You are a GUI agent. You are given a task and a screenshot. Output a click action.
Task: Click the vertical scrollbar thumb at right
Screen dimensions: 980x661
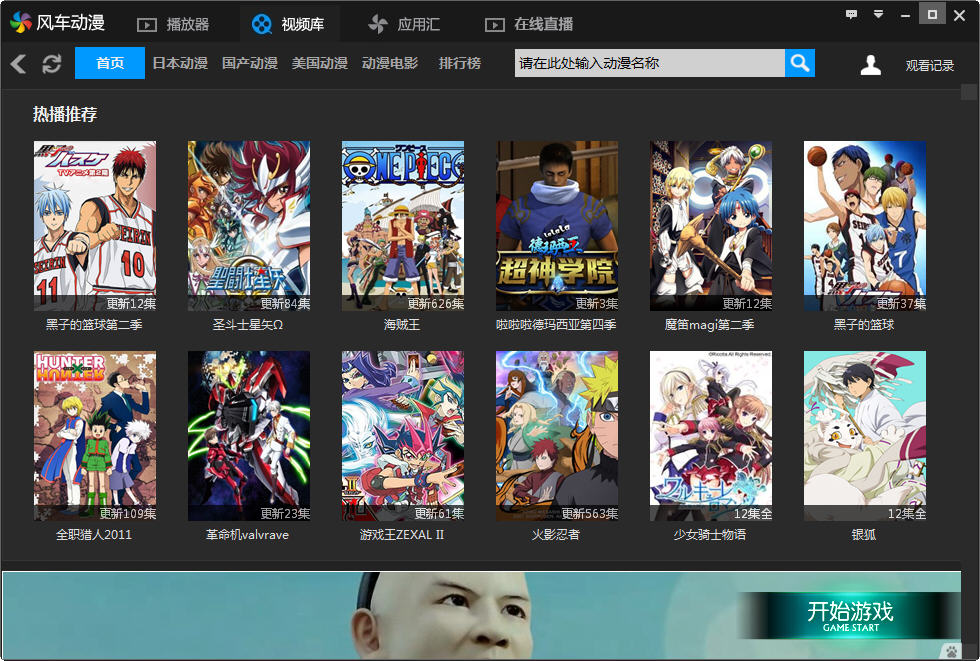tap(969, 92)
